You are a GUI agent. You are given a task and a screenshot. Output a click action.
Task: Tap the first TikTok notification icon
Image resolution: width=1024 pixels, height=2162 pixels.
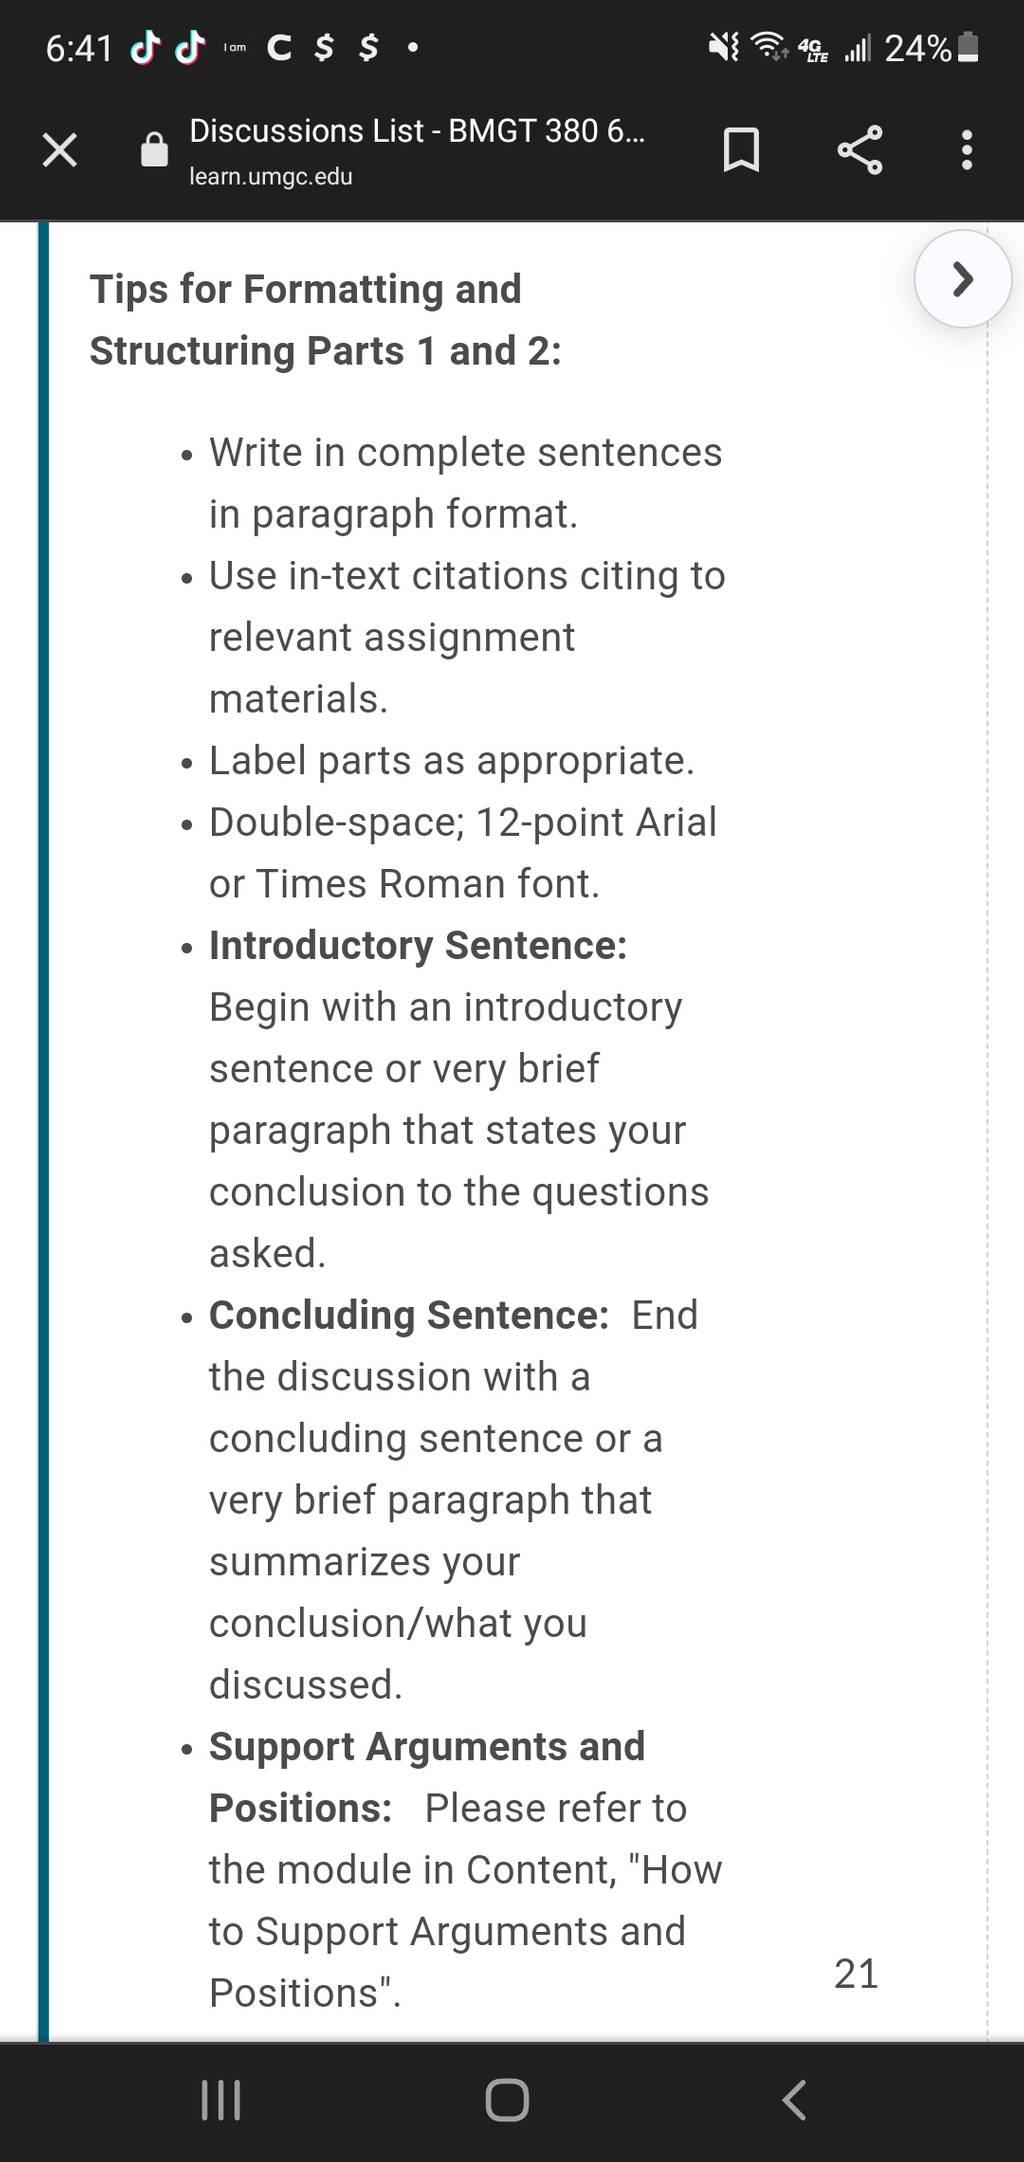[x=146, y=47]
